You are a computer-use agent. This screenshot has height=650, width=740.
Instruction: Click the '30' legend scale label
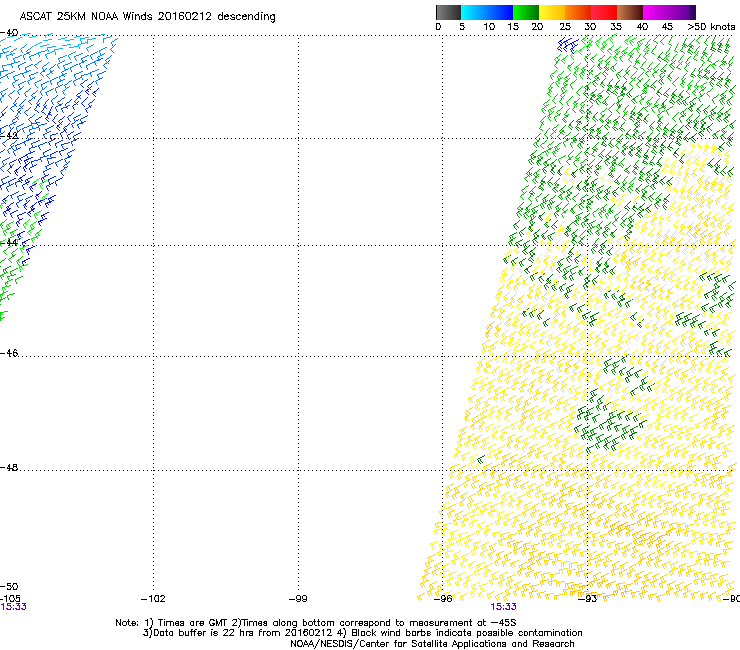tap(590, 27)
